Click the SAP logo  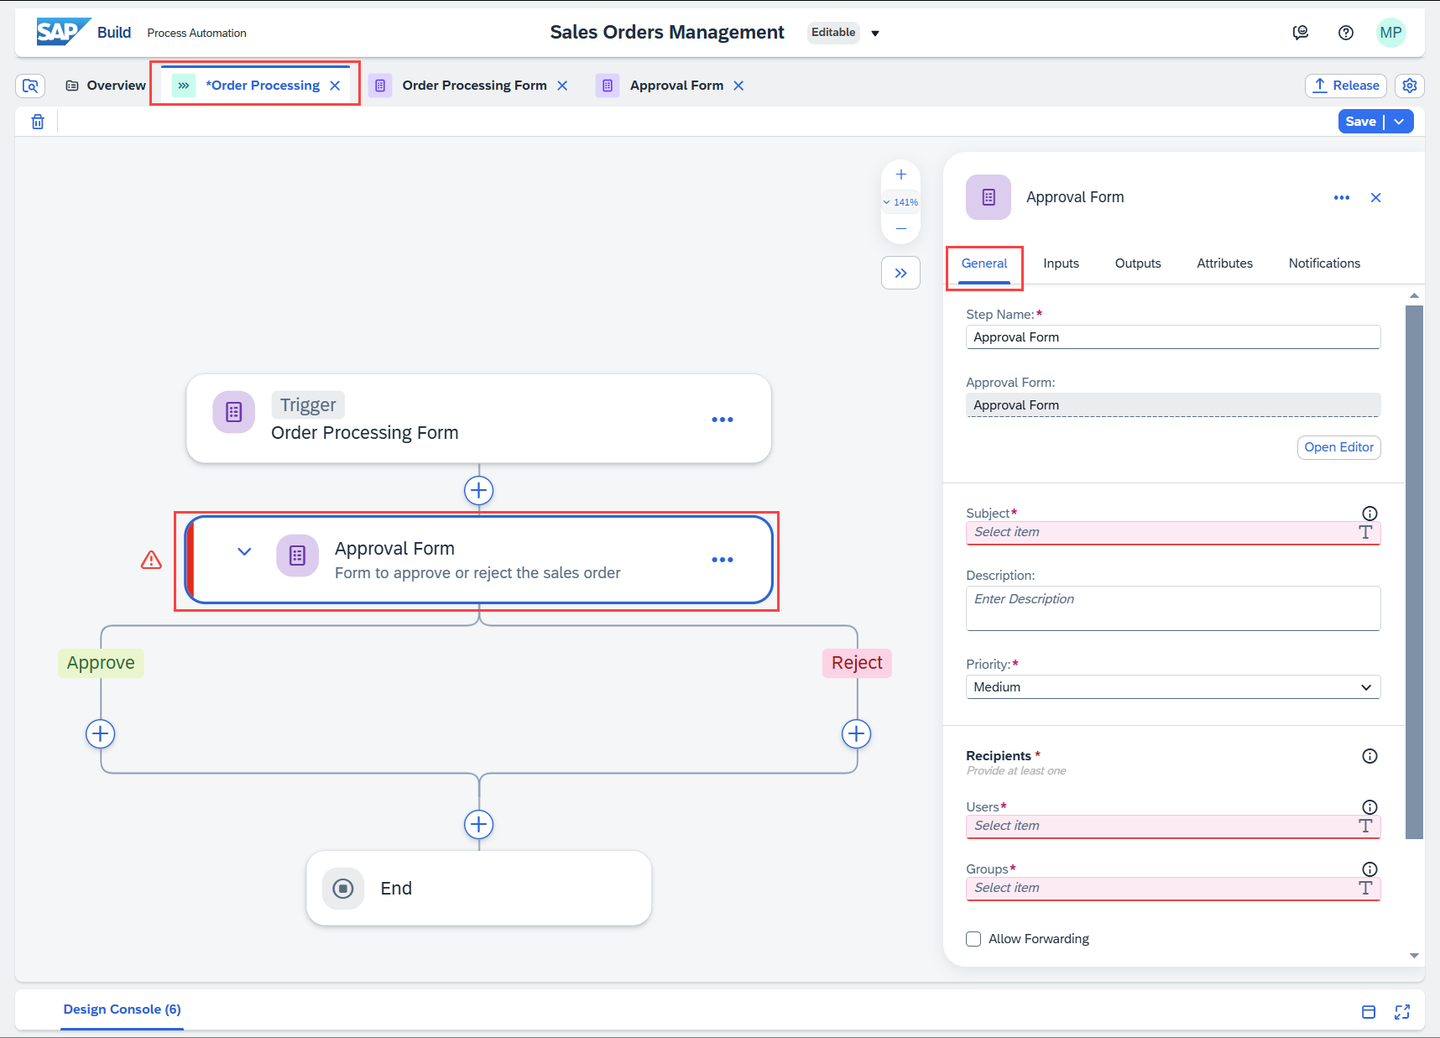[63, 32]
